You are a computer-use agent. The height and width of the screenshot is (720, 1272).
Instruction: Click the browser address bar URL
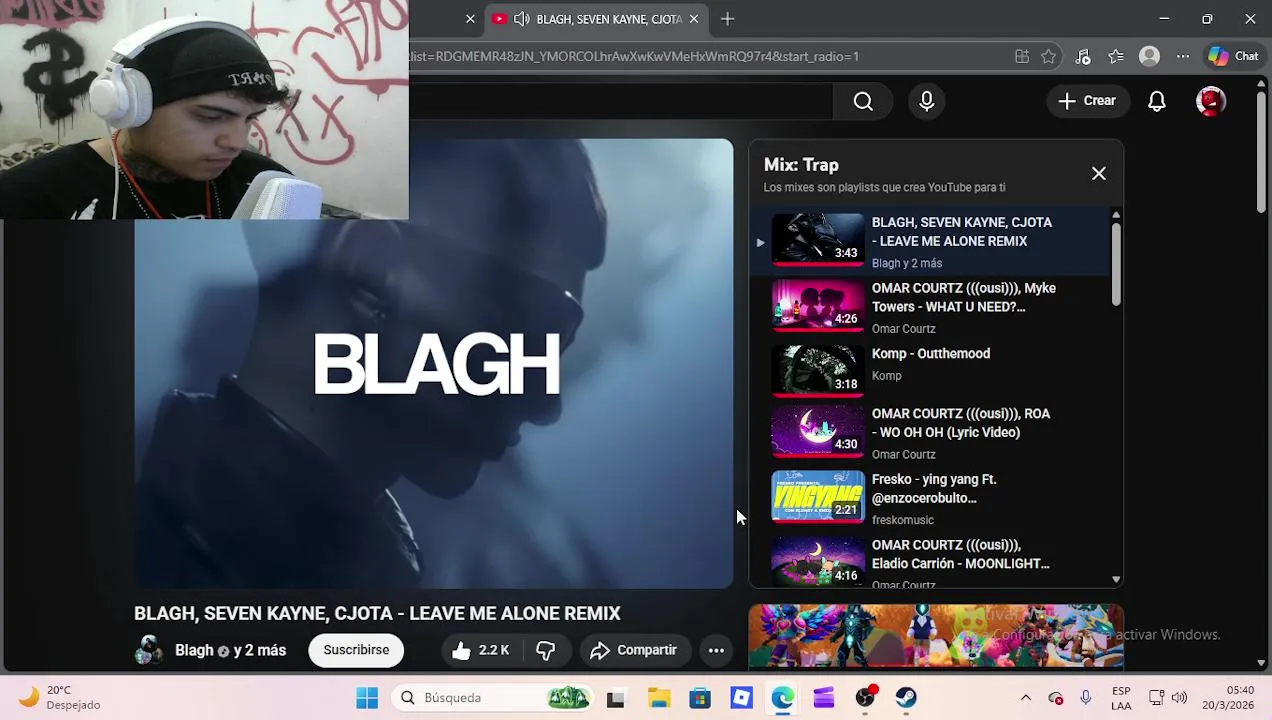tap(634, 57)
